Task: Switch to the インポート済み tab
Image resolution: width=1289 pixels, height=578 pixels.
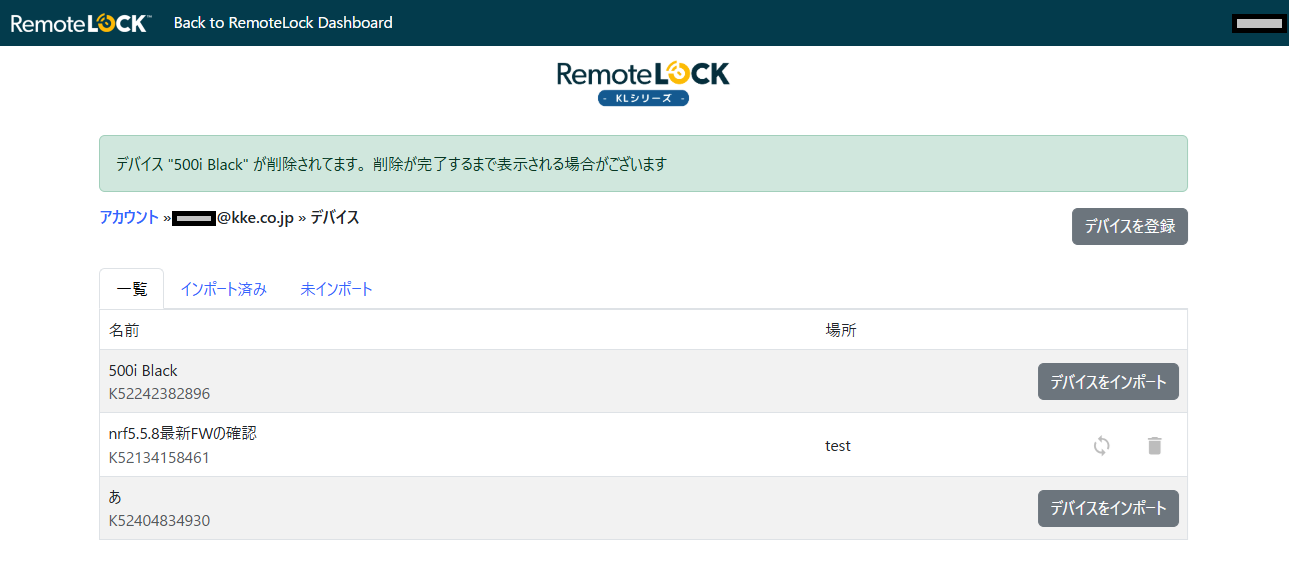Action: click(224, 289)
